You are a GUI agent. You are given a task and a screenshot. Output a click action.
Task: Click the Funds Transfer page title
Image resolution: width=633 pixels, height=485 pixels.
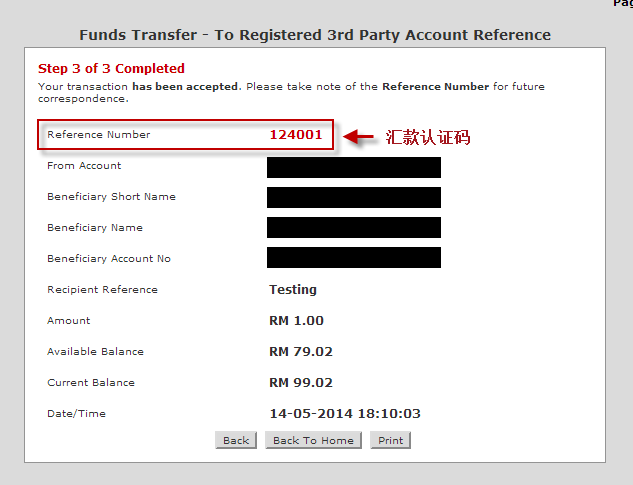(315, 35)
